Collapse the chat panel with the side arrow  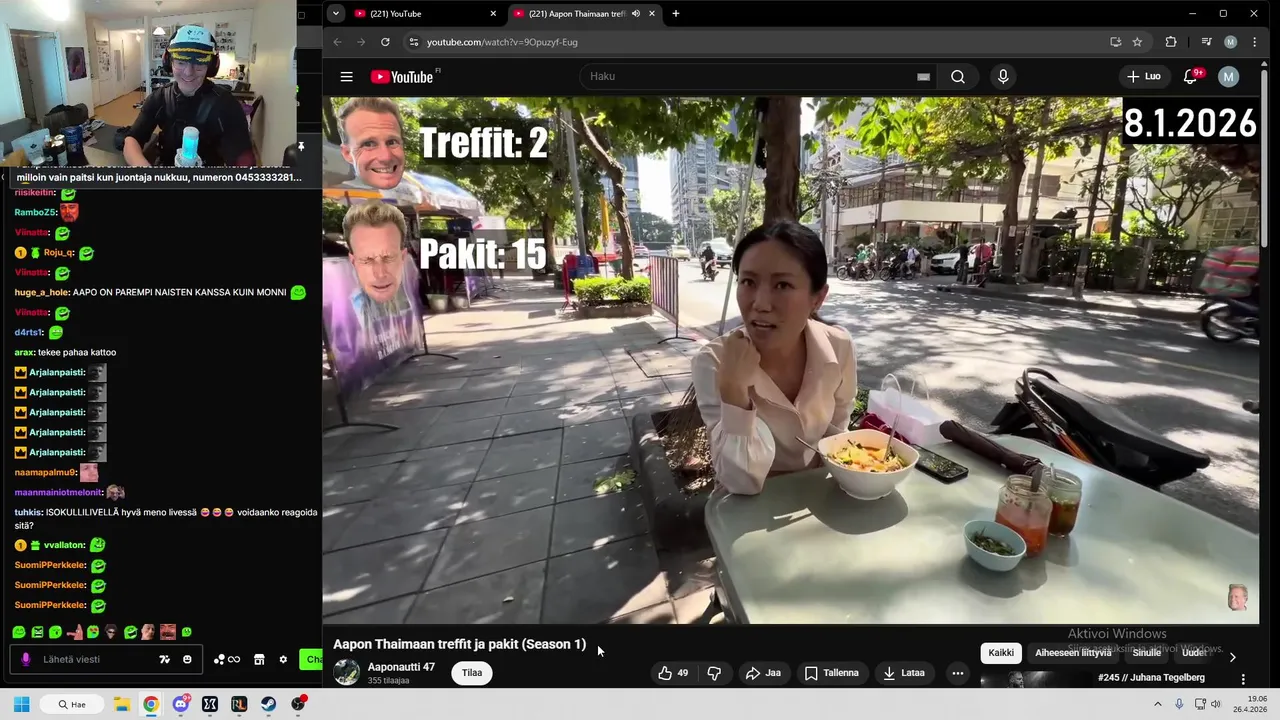(3, 177)
